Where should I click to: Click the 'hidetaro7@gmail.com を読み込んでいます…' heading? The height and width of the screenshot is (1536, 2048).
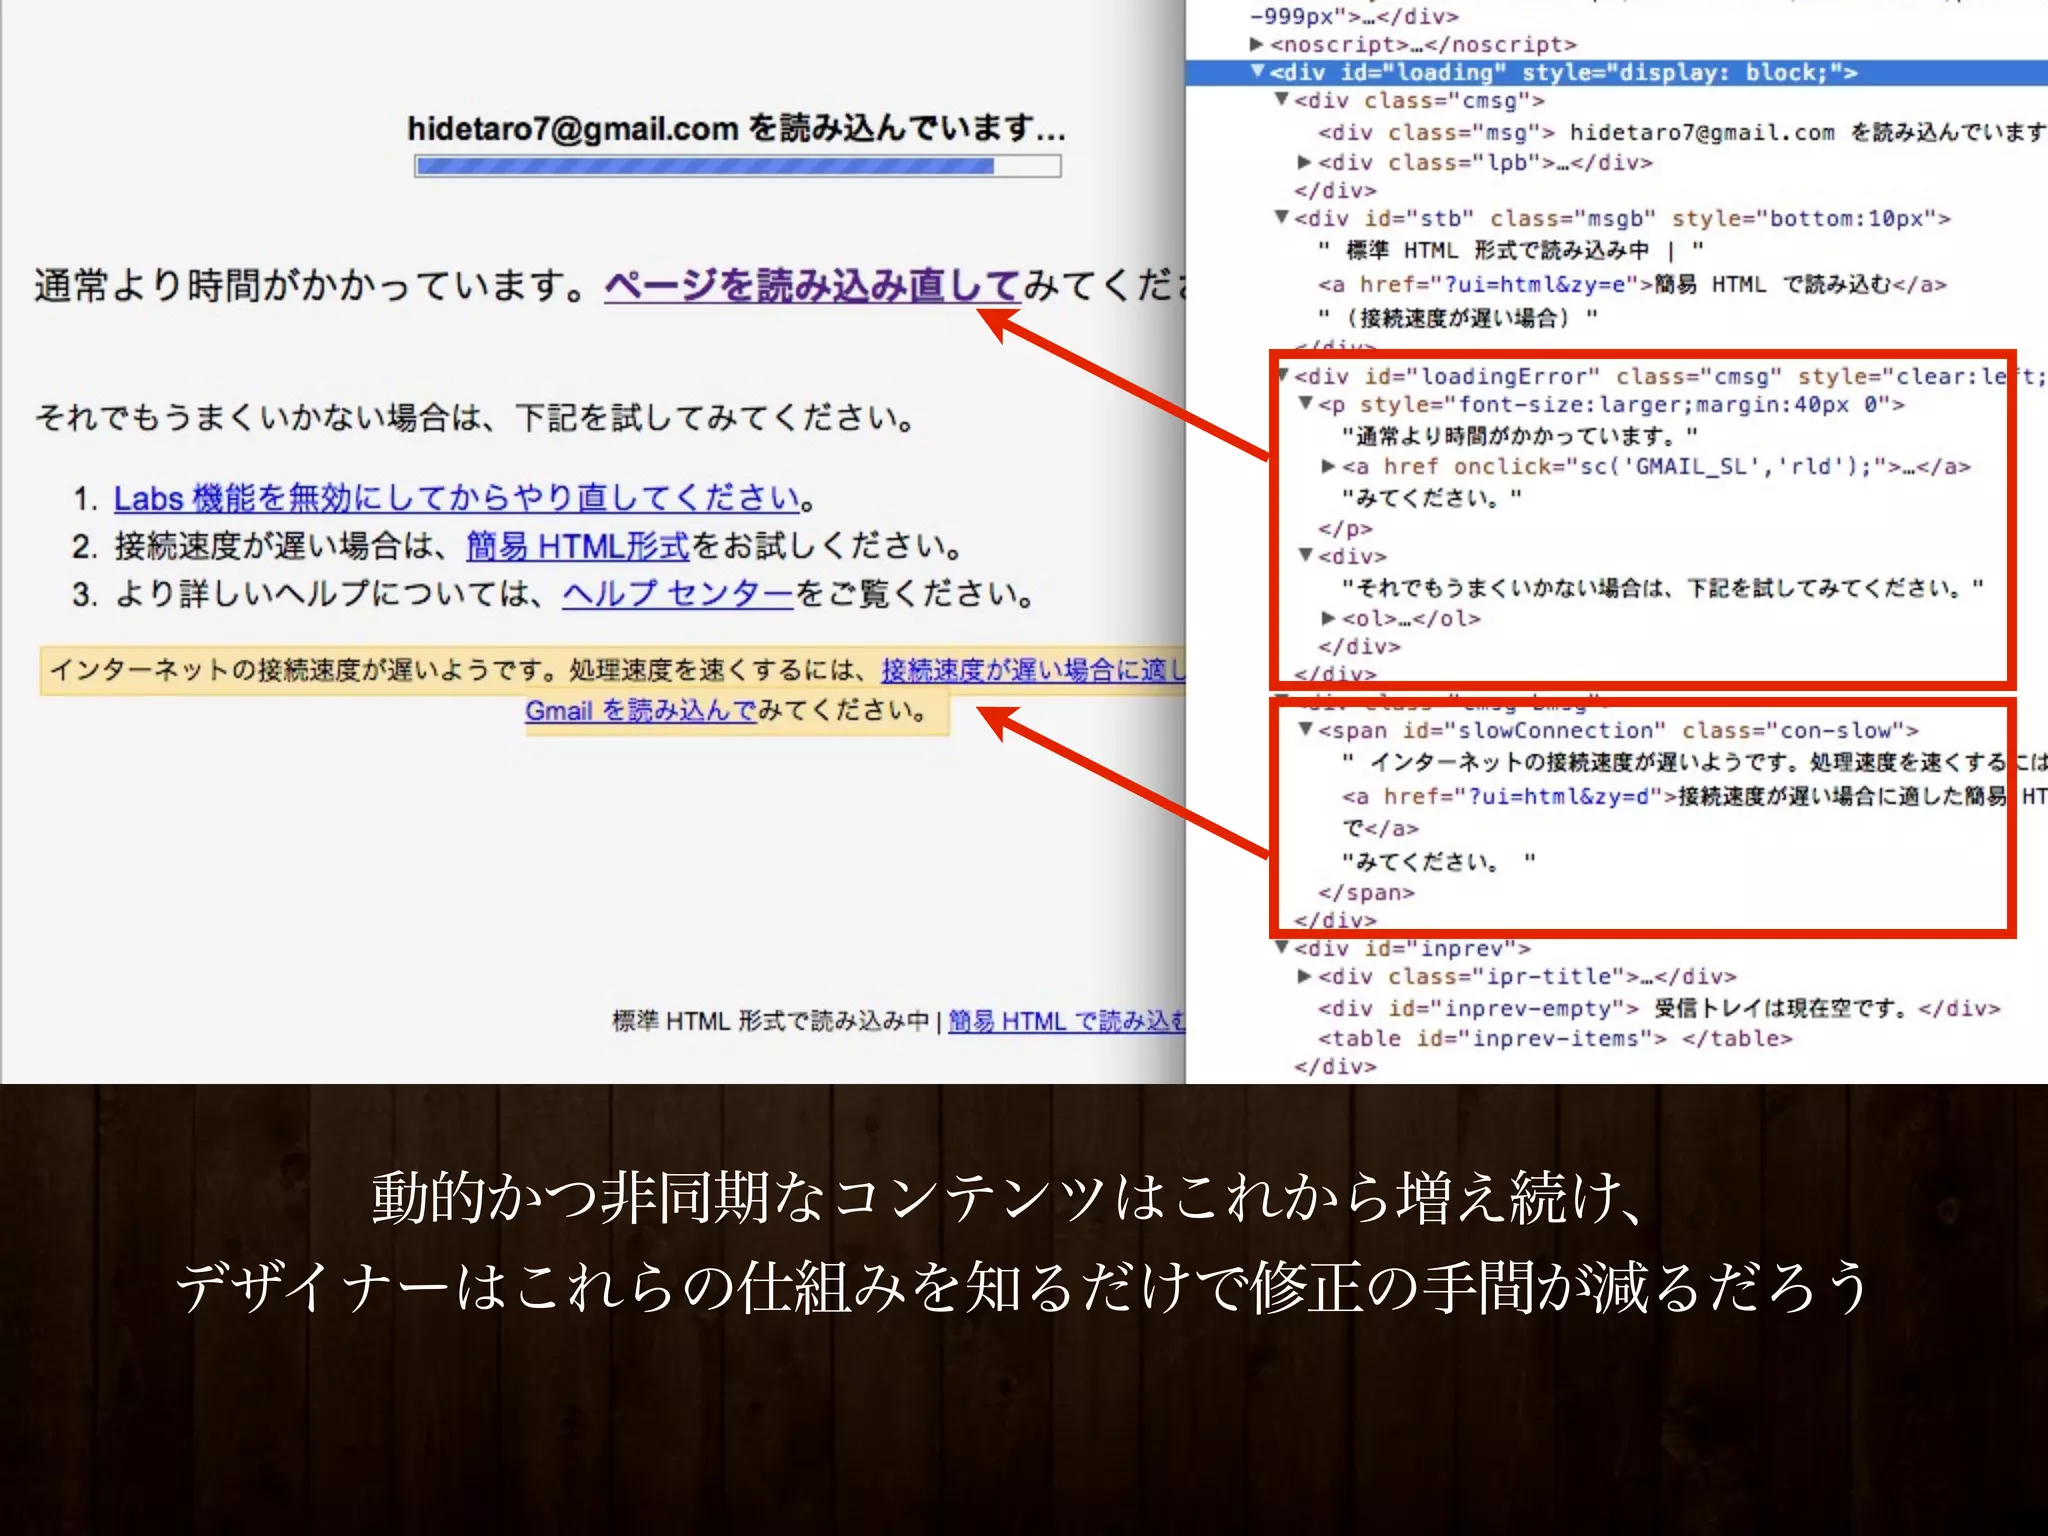point(737,128)
